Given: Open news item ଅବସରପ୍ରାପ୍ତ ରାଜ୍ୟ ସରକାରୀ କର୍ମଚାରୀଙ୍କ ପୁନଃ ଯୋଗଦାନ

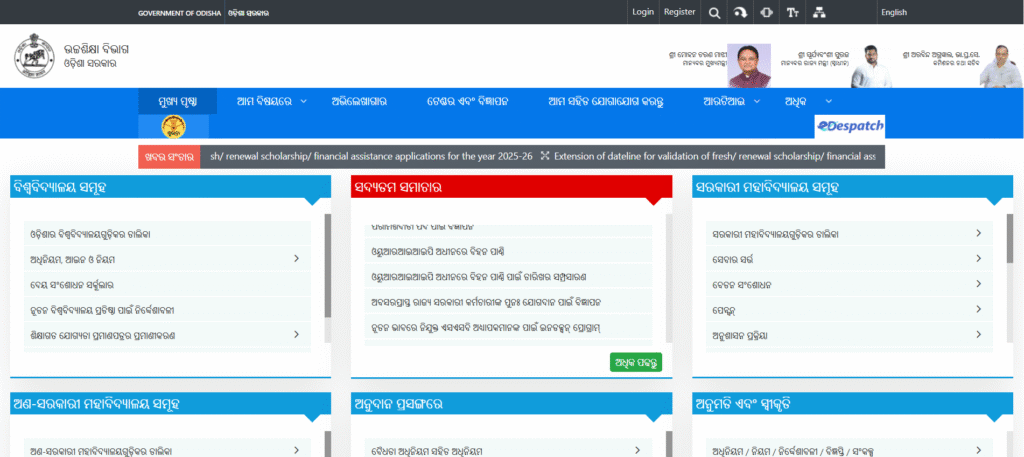Looking at the screenshot, I should coord(508,302).
